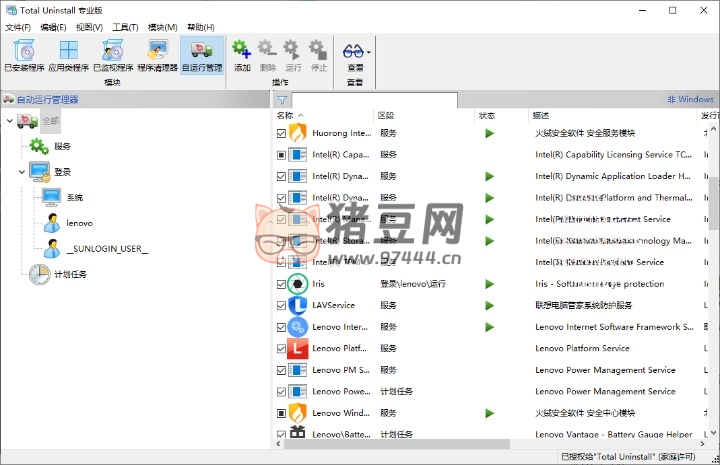Select the 自运行管理 module icon
720x465 pixels.
click(x=202, y=55)
